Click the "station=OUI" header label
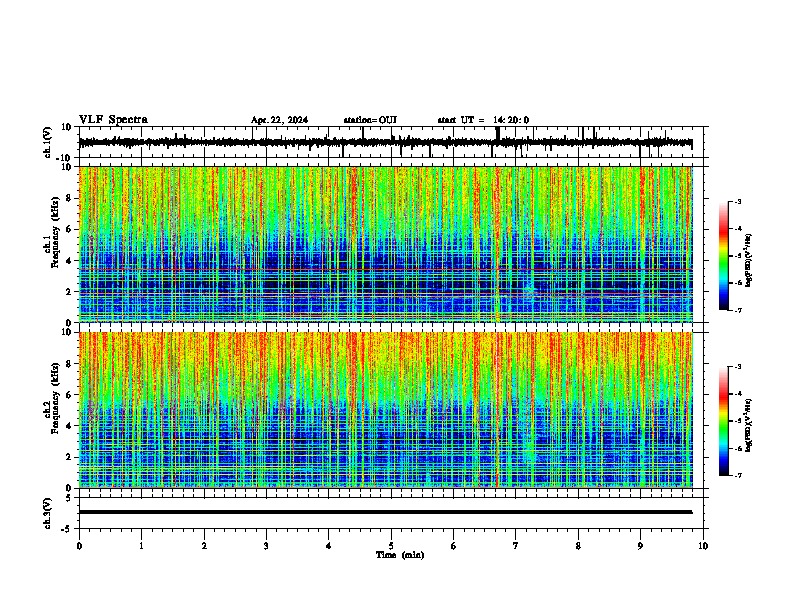 (x=370, y=120)
